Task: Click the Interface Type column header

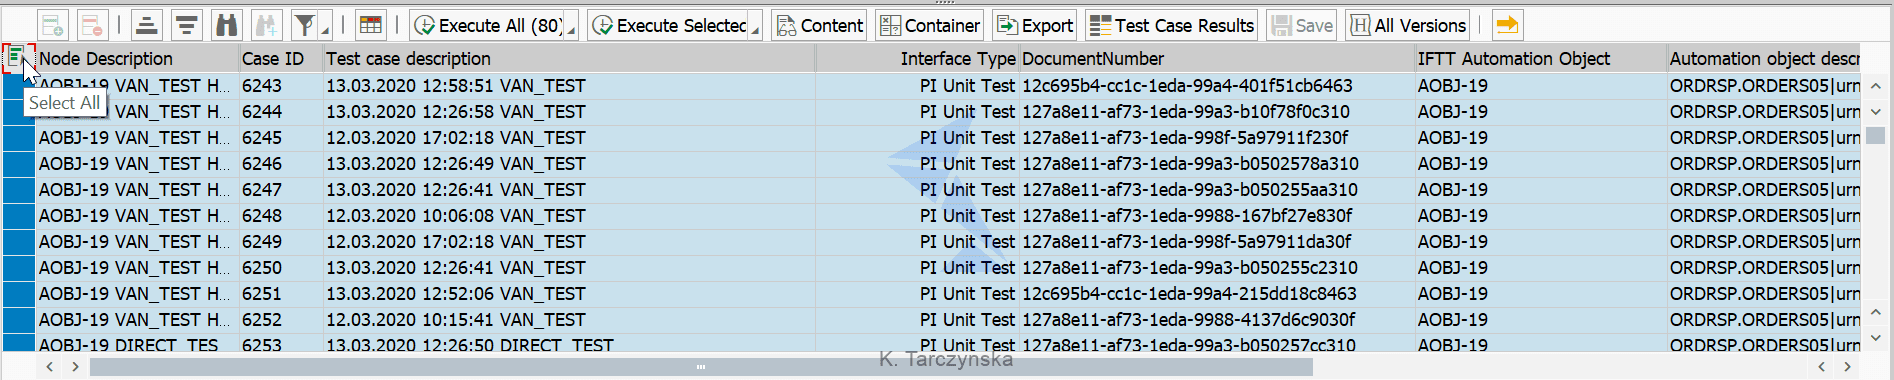Action: 958,59
